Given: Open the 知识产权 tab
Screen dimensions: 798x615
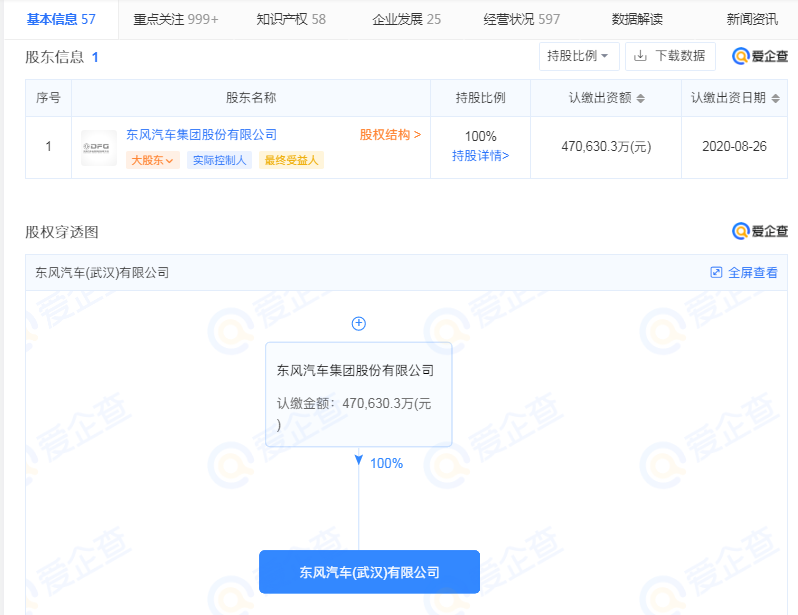Looking at the screenshot, I should (x=291, y=19).
